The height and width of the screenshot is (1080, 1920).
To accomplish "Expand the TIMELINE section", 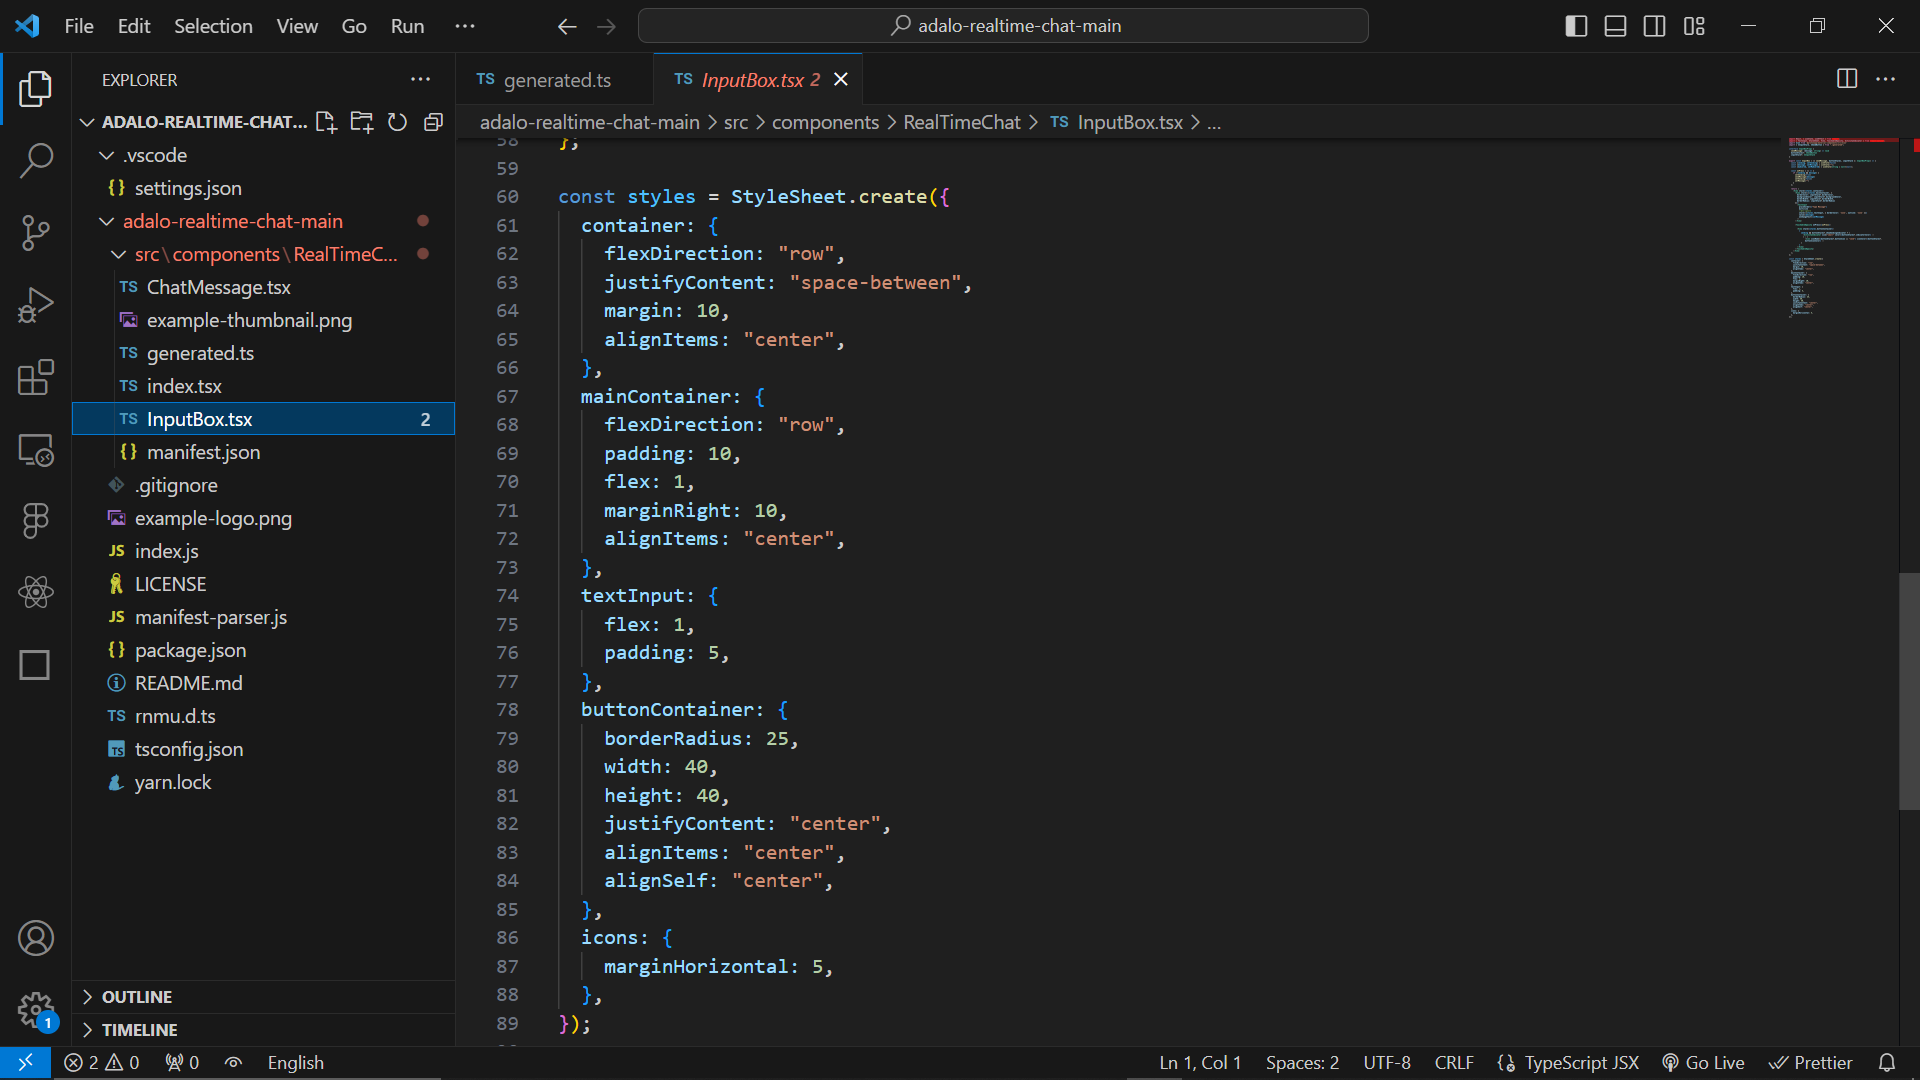I will point(139,1030).
